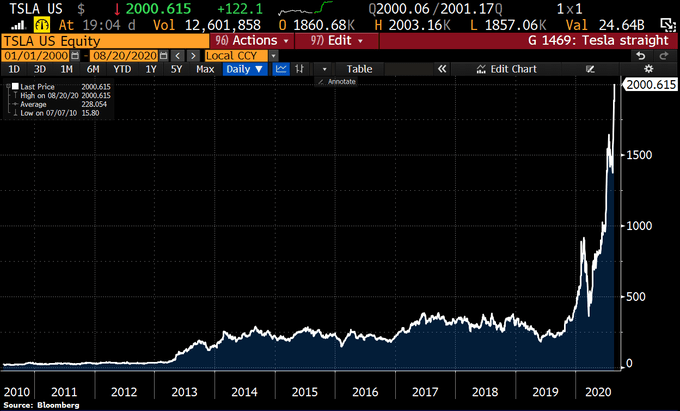Open the Daily periodicity dropdown
This screenshot has height=411, width=680.
[x=244, y=69]
